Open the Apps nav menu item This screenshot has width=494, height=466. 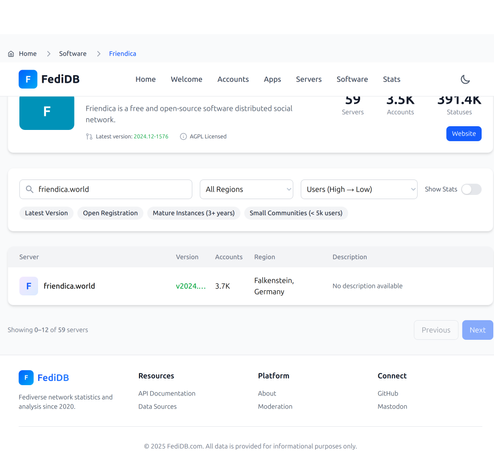pos(273,79)
